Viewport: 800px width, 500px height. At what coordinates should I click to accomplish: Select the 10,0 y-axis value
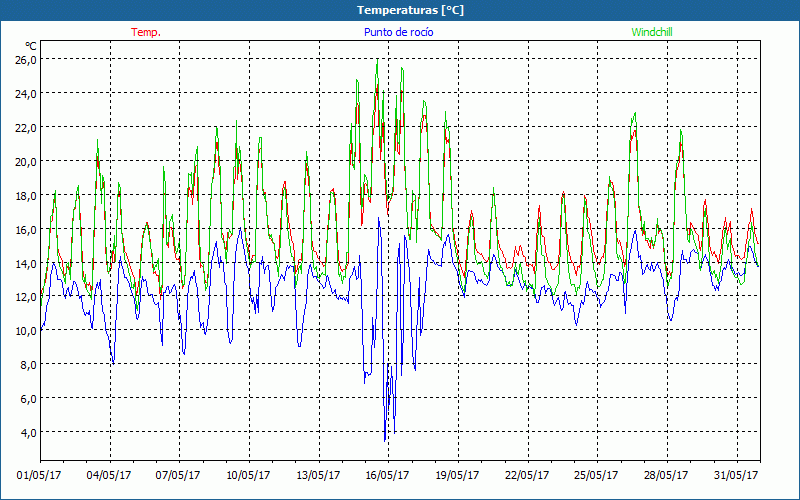pos(27,331)
